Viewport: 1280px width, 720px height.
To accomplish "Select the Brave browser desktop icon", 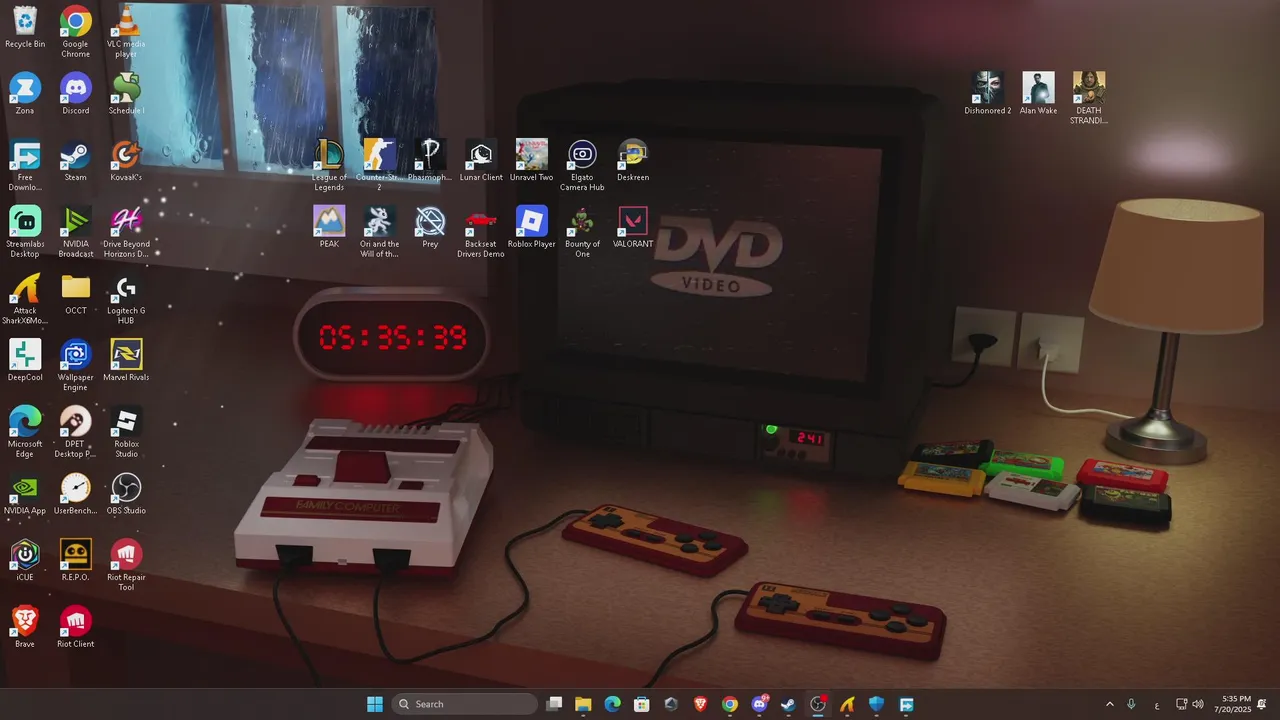I will coord(25,628).
